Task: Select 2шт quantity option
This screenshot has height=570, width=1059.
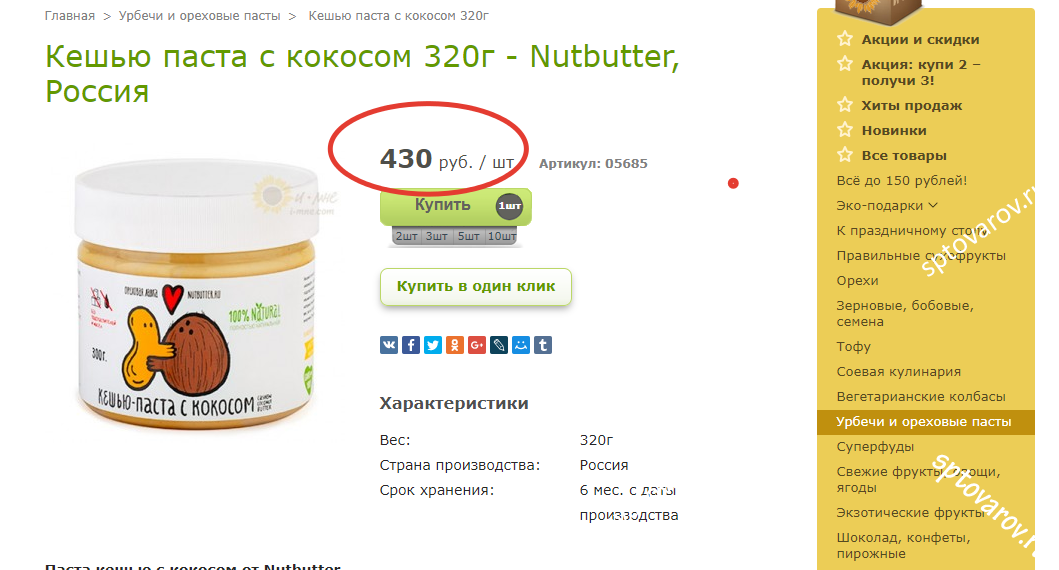Action: 407,236
